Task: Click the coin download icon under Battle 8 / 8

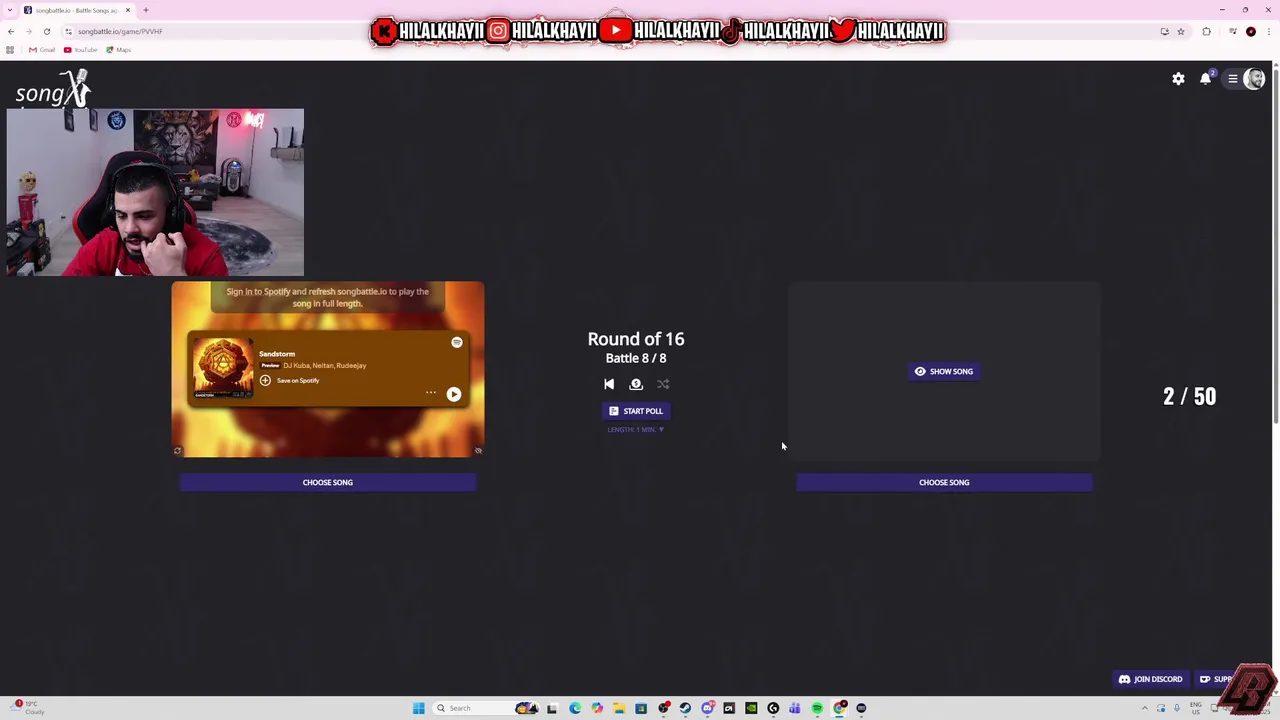Action: pos(636,384)
